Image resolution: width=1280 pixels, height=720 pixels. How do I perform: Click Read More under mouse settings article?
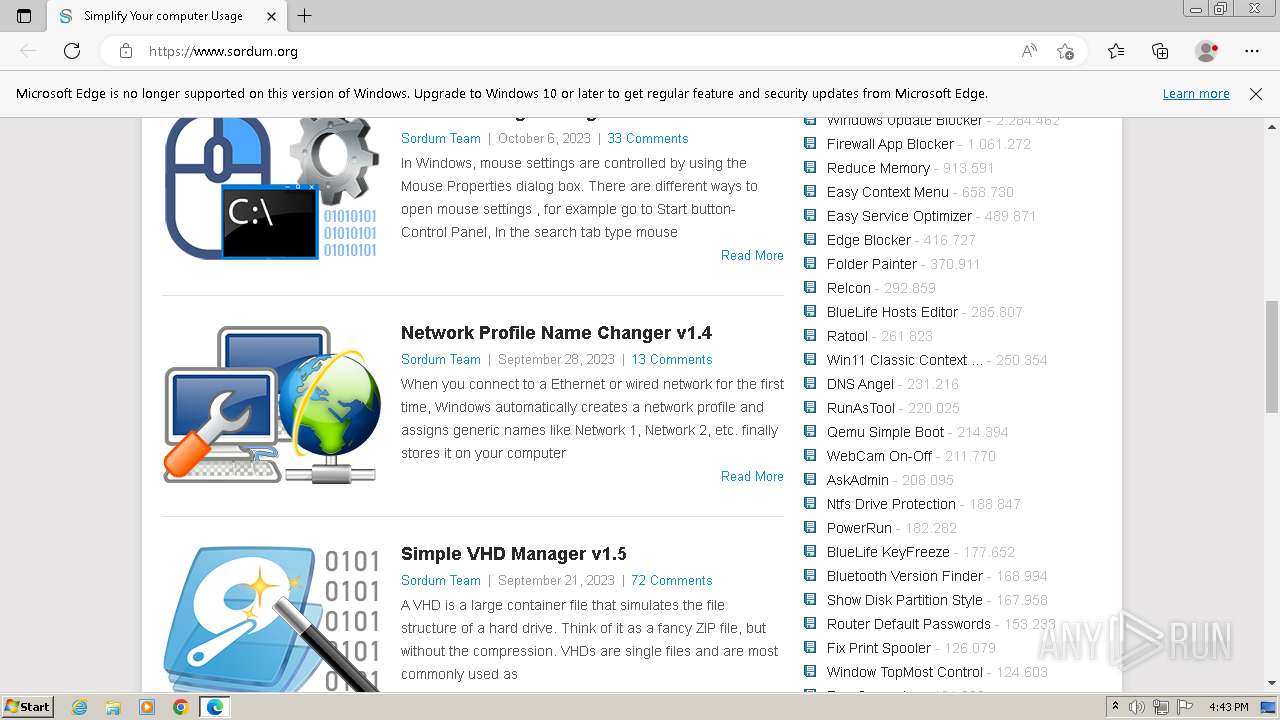[752, 256]
